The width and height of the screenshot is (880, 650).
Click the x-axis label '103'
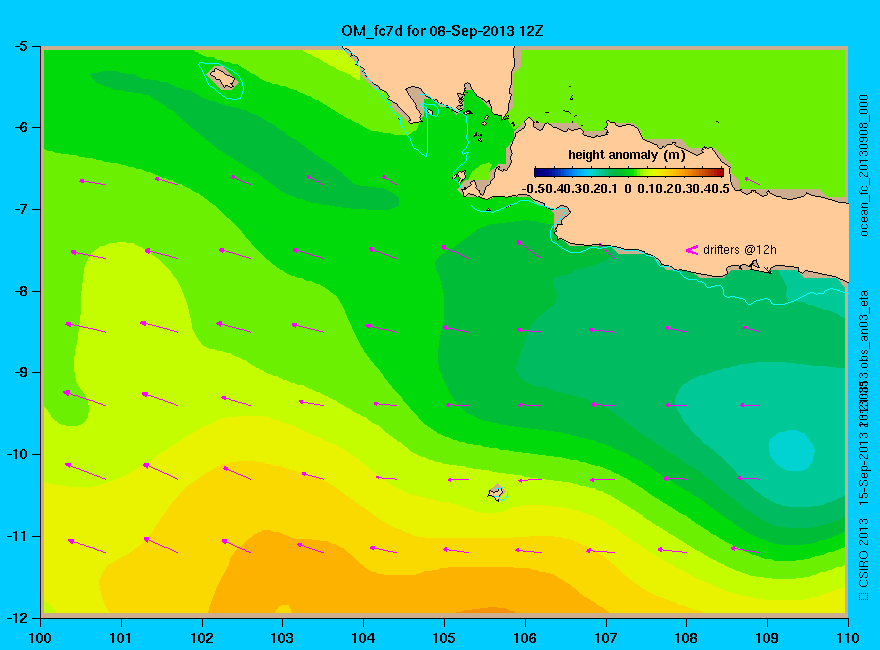pos(282,638)
